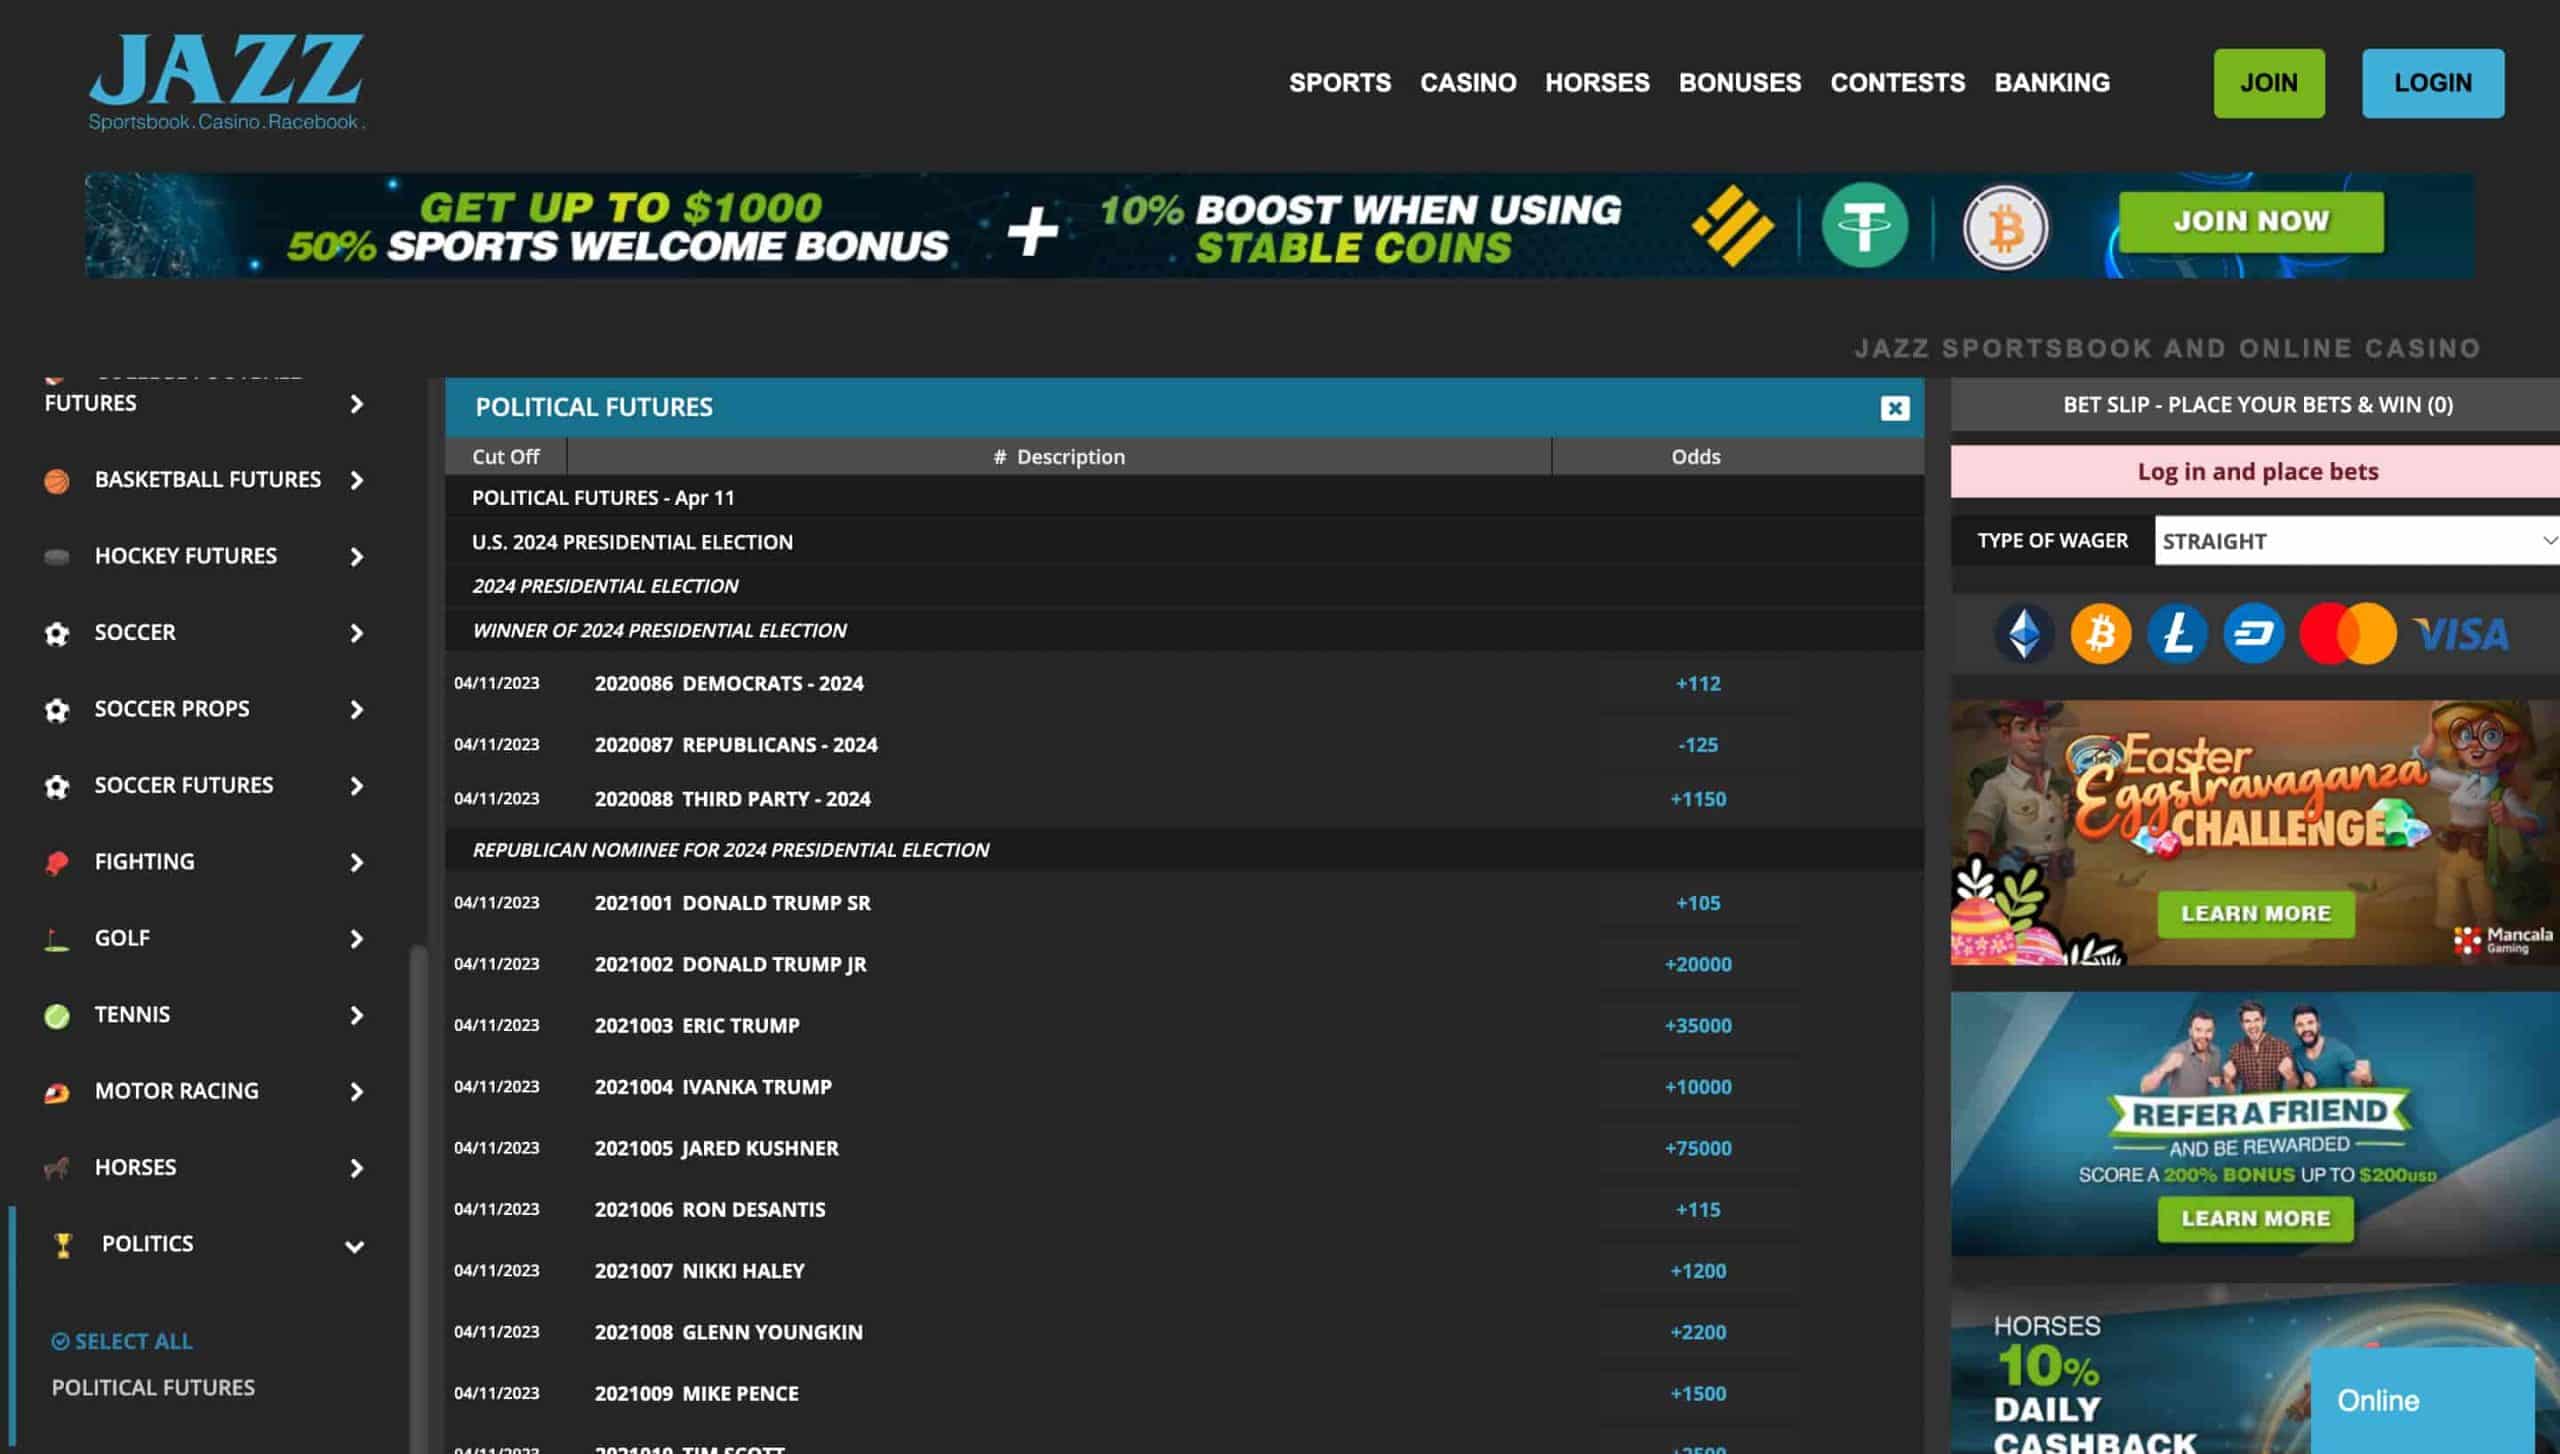Click the hockey puck icon
The image size is (2560, 1454).
click(57, 557)
